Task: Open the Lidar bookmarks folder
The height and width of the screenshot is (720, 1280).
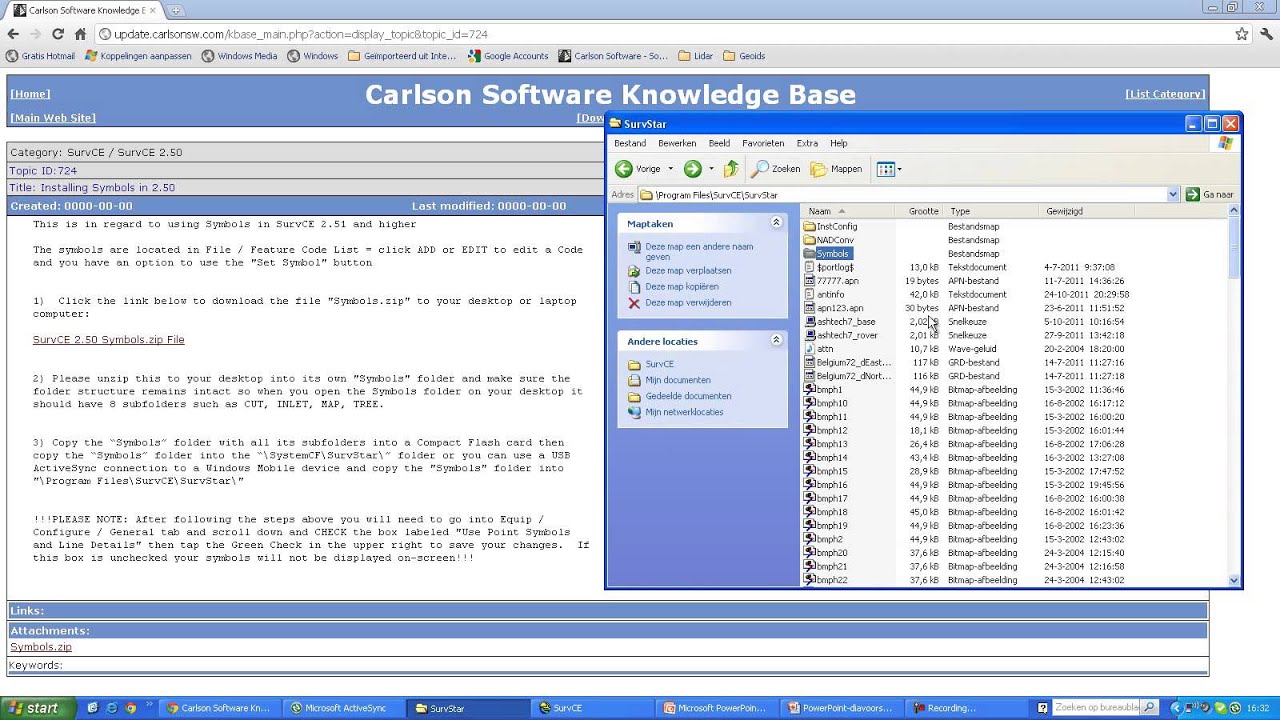Action: click(x=698, y=56)
